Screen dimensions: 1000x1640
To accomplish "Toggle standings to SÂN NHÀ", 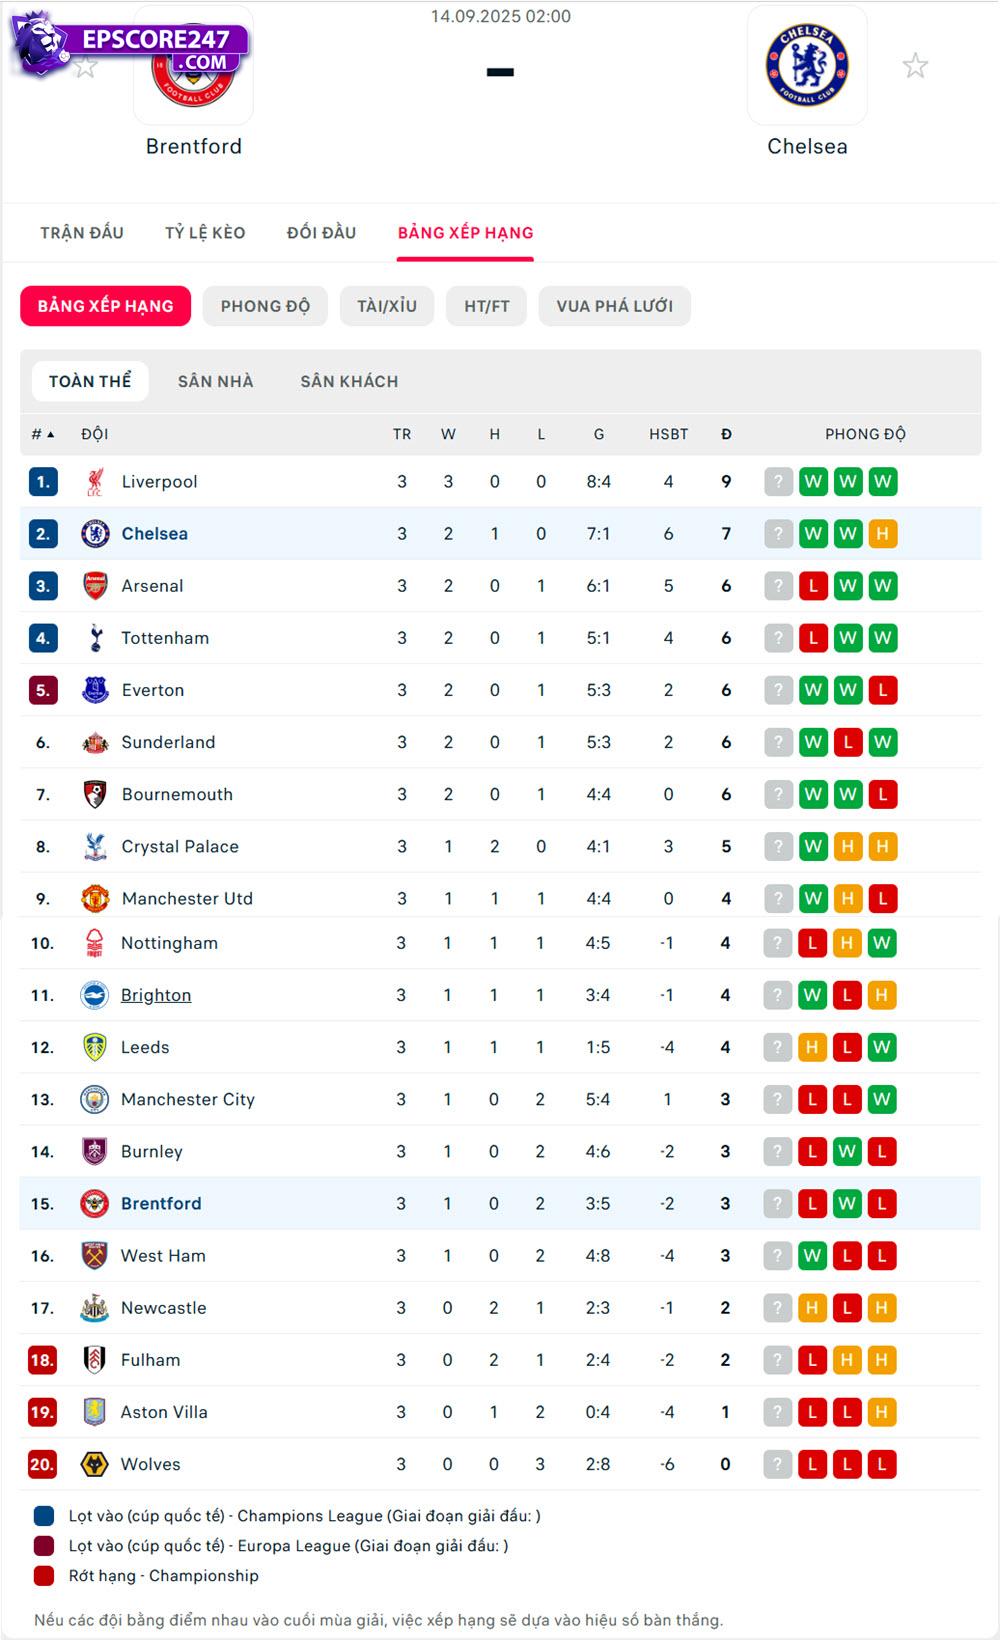I will [215, 382].
